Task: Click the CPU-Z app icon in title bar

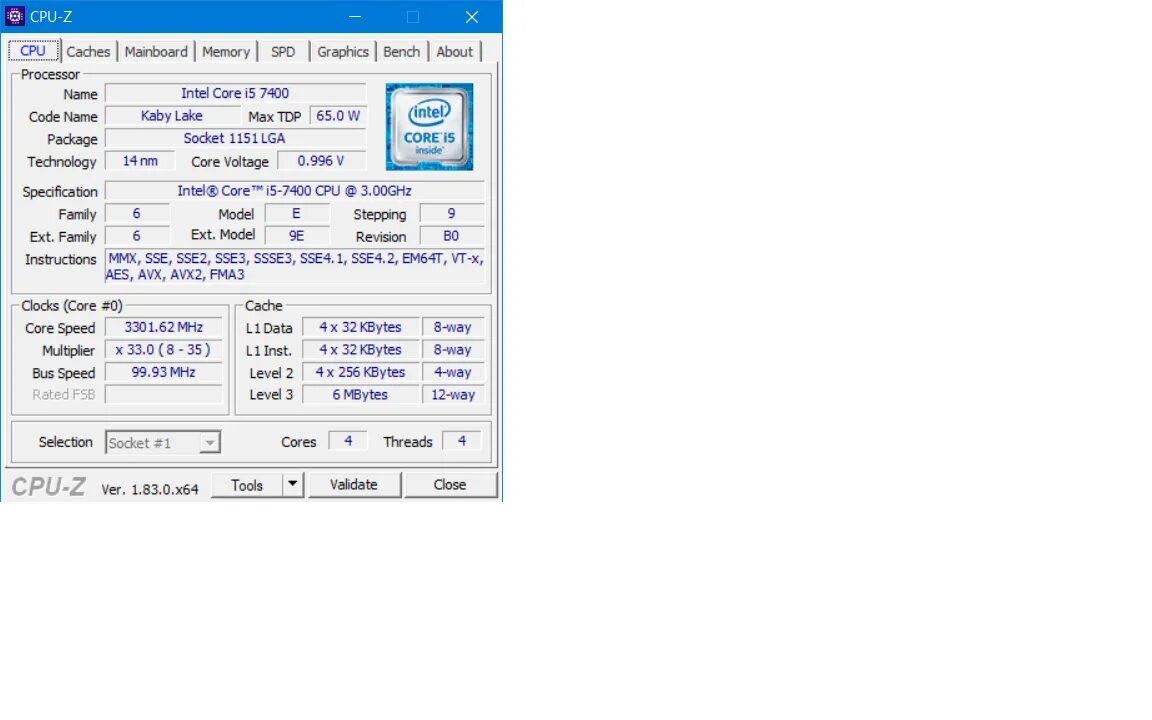Action: [15, 16]
